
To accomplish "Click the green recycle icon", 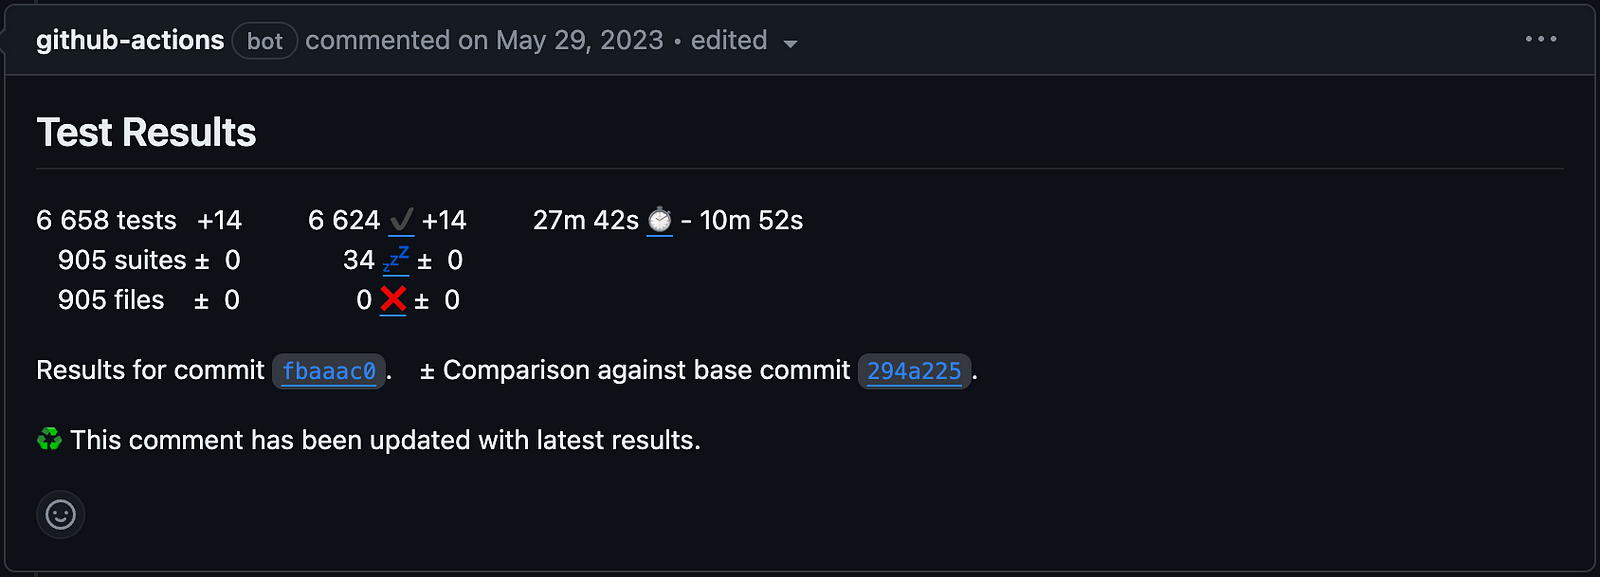I will point(49,439).
